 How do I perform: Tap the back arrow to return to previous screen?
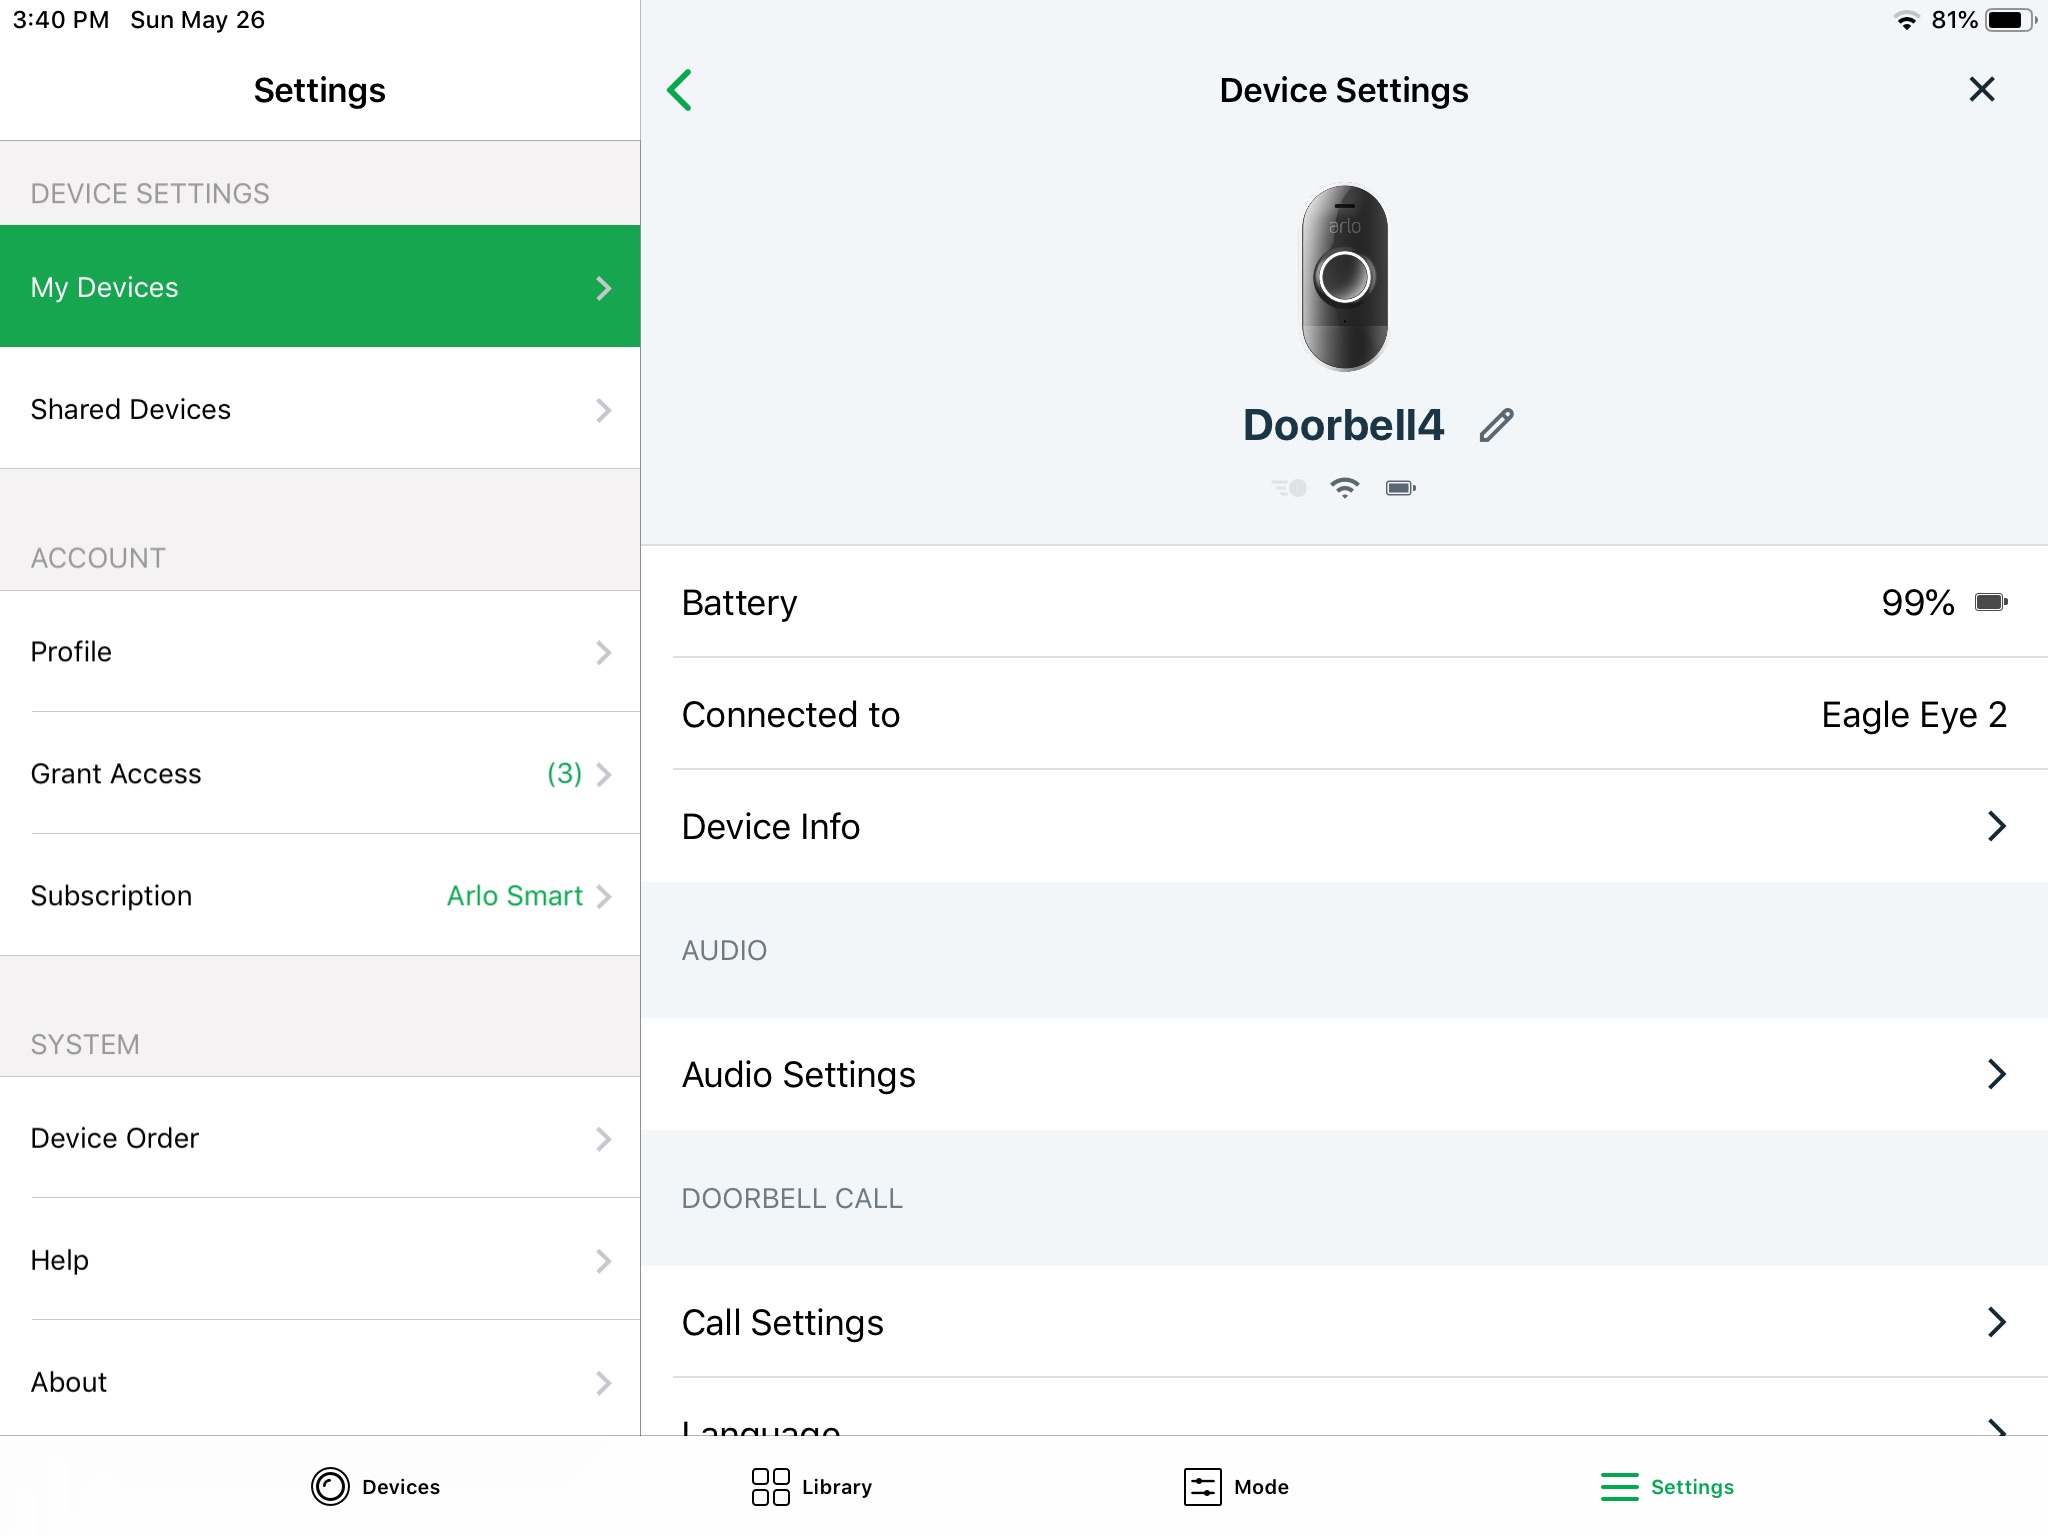(x=679, y=89)
